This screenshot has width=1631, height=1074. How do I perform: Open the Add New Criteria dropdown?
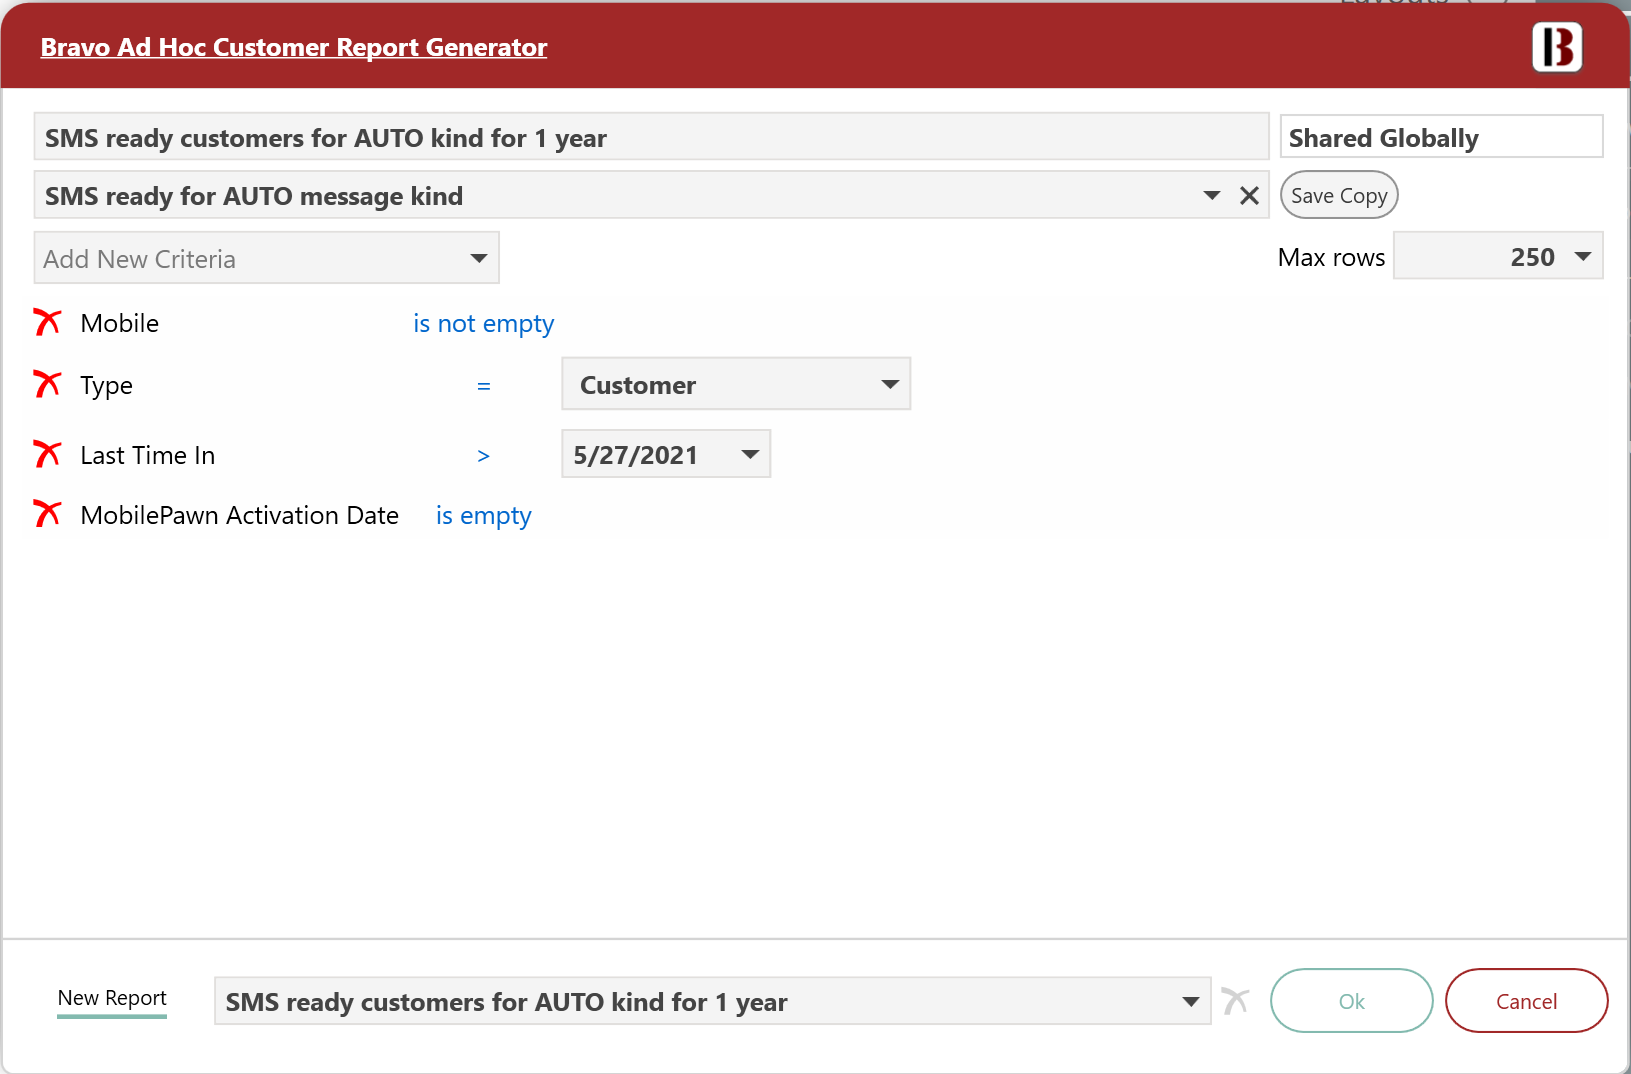click(x=478, y=259)
